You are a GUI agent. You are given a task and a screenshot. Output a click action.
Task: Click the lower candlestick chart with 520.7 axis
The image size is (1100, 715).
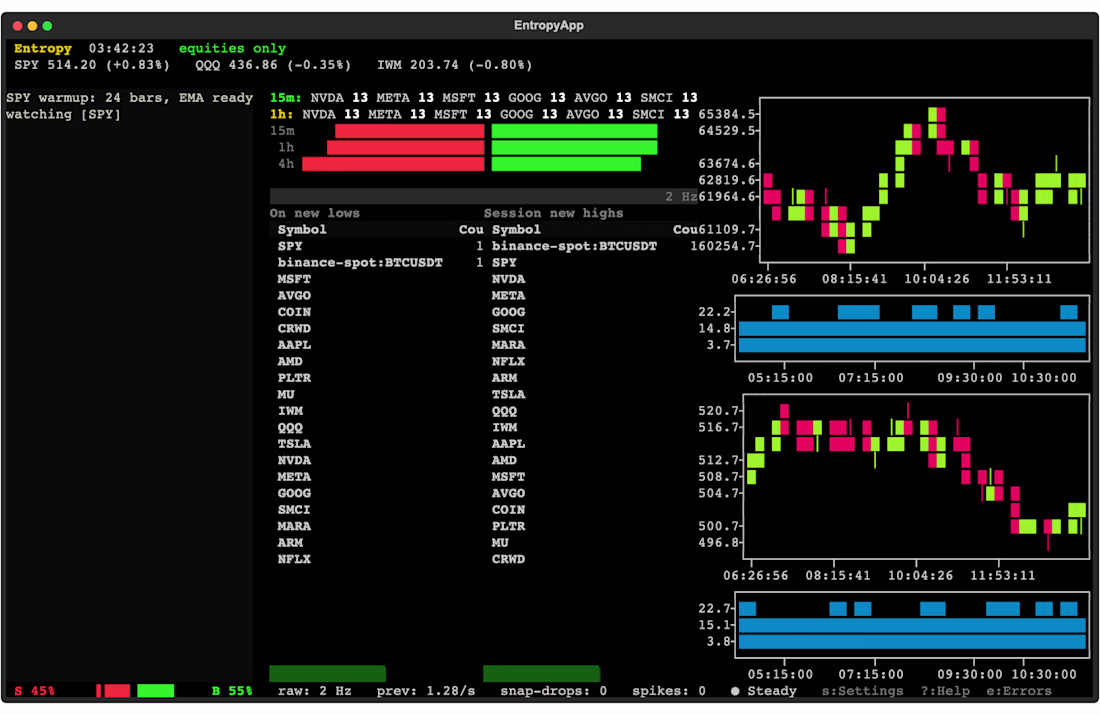916,477
